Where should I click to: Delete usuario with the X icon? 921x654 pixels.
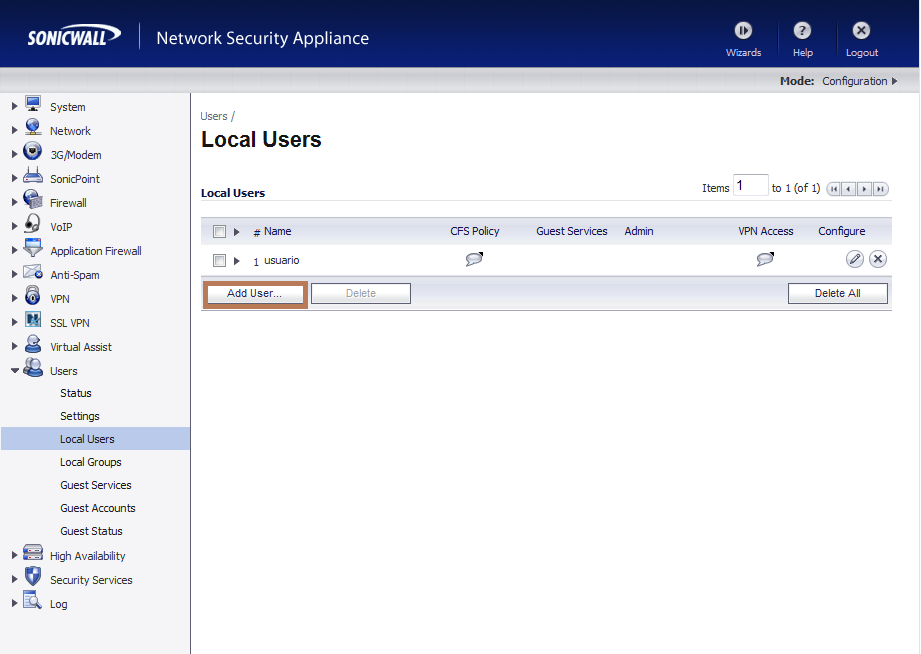pyautogui.click(x=878, y=259)
